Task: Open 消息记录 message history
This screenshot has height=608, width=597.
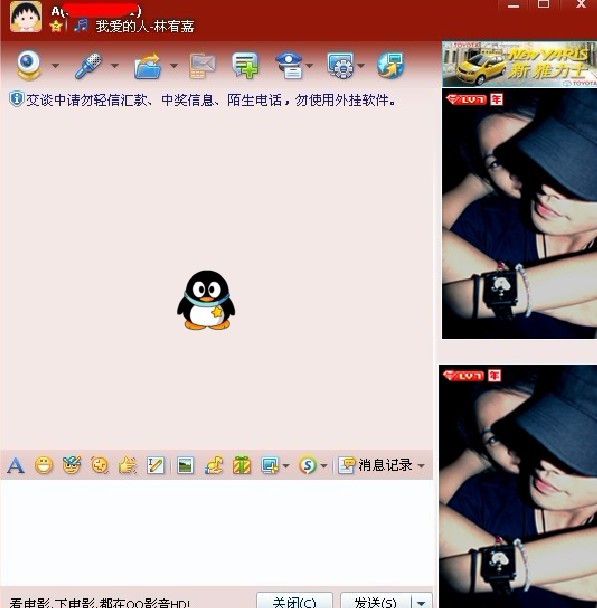Action: (381, 465)
